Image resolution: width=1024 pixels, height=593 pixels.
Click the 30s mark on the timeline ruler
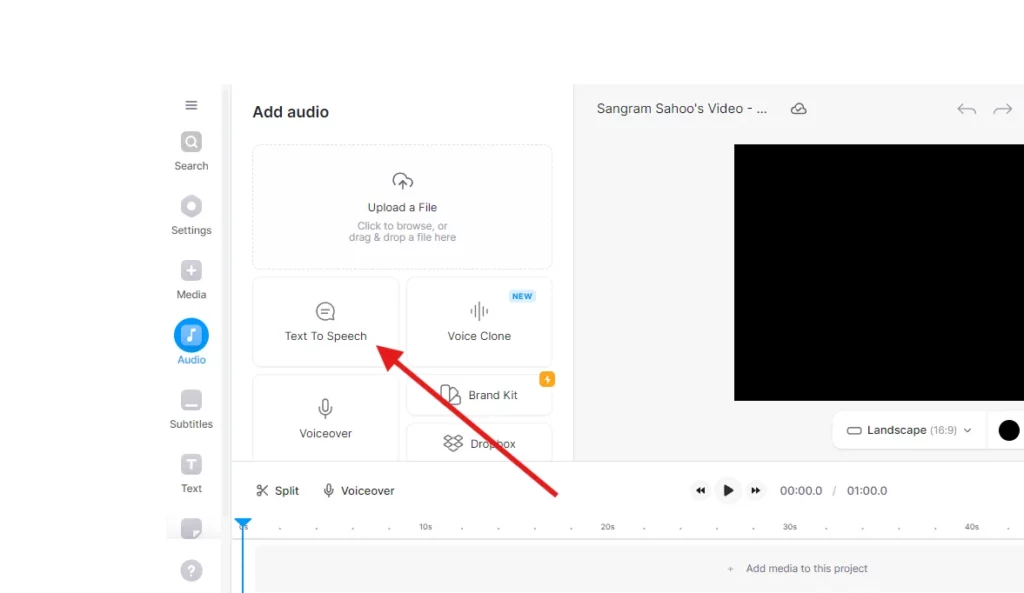790,526
